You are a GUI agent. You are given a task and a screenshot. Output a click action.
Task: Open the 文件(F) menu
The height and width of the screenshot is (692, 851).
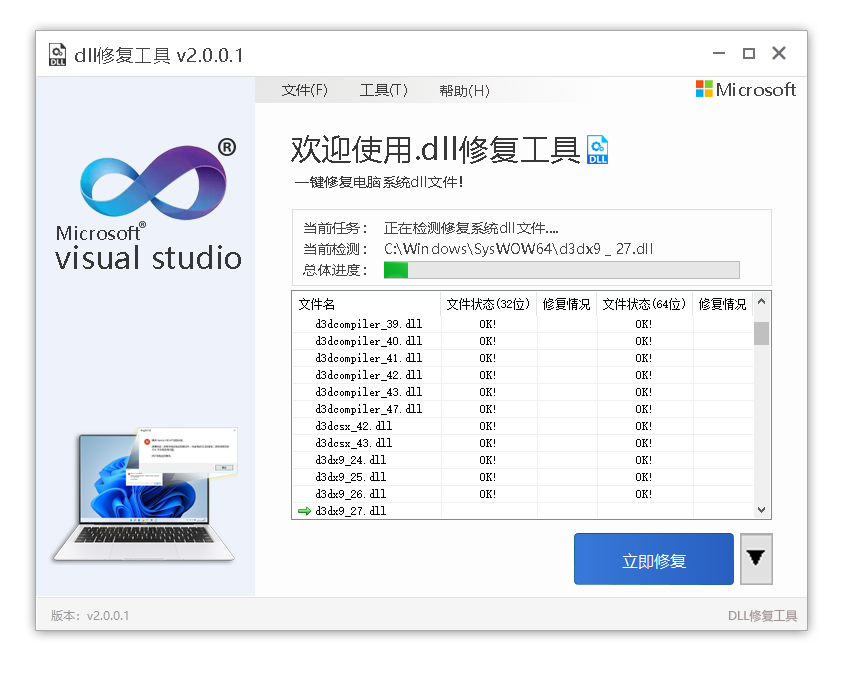click(x=304, y=90)
